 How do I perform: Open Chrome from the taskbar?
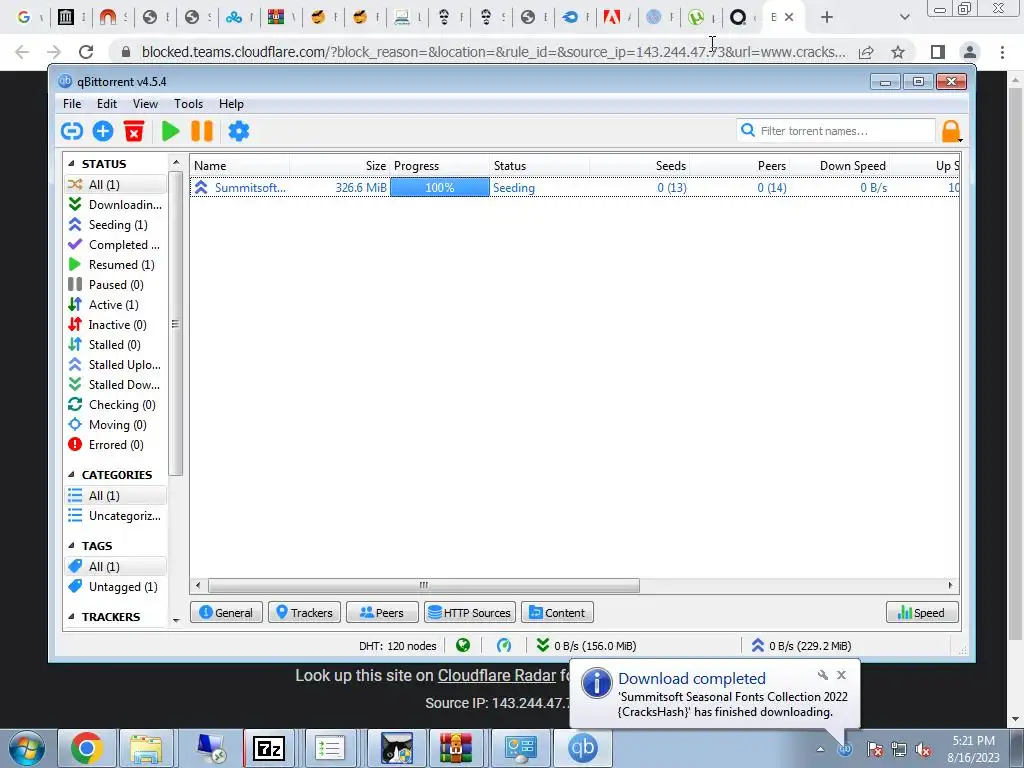87,748
